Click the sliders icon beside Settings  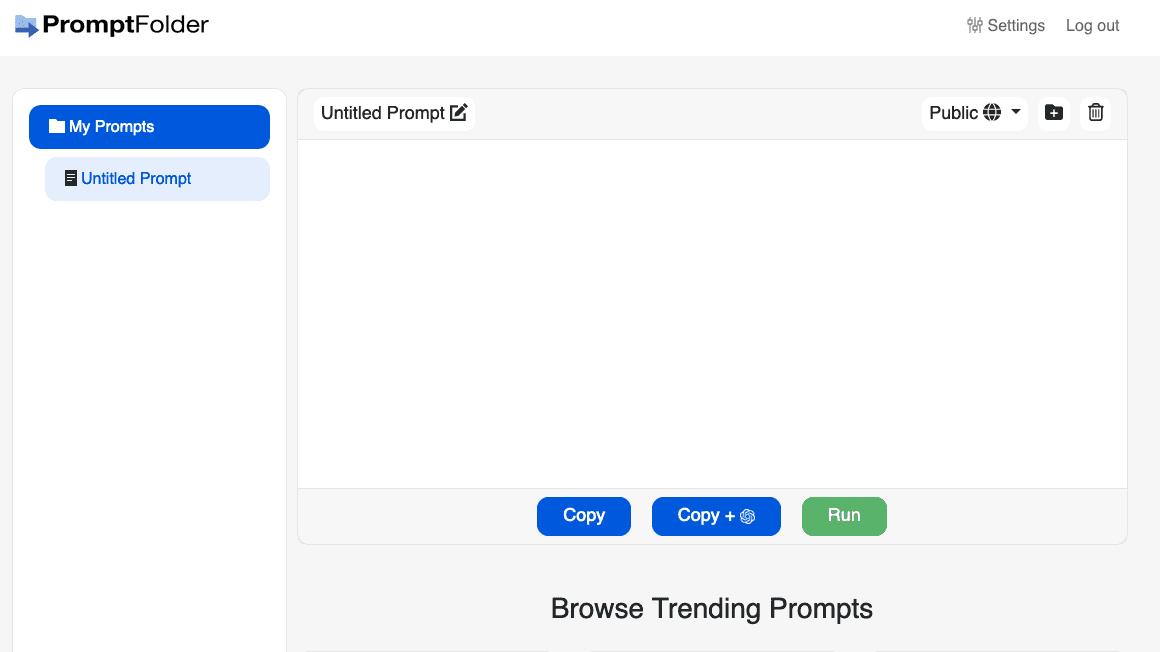click(974, 25)
